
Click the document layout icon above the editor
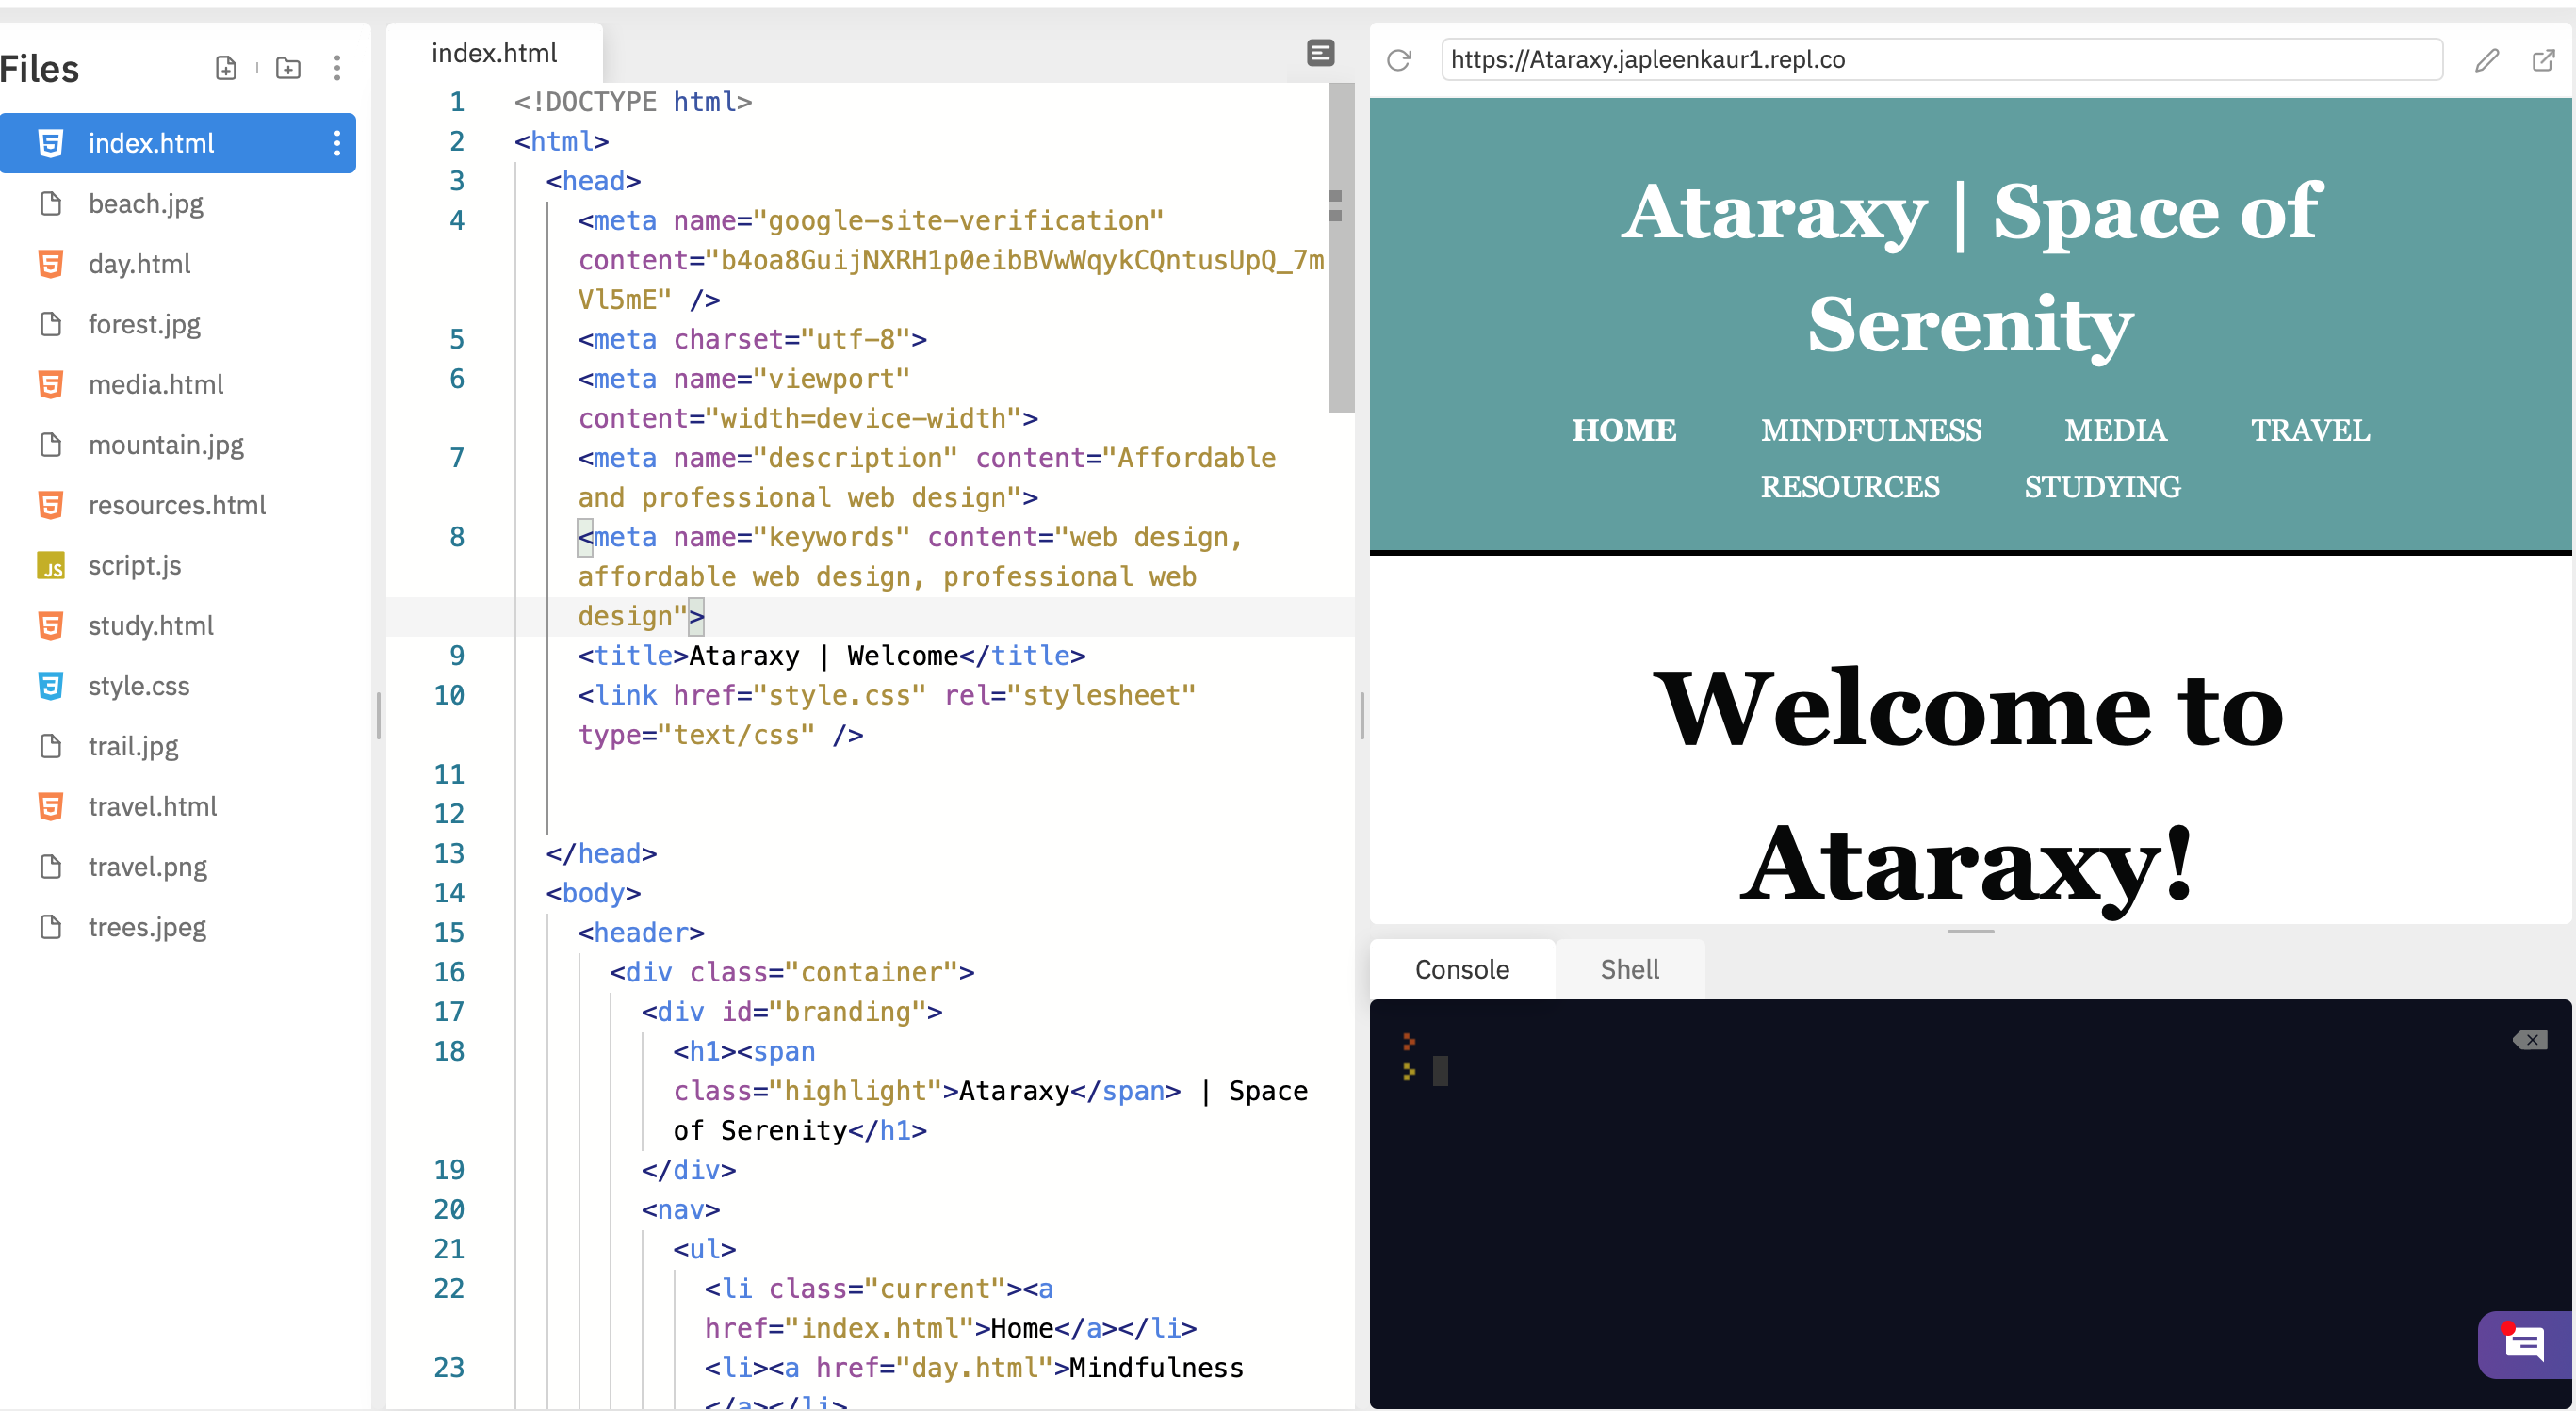pos(1321,52)
